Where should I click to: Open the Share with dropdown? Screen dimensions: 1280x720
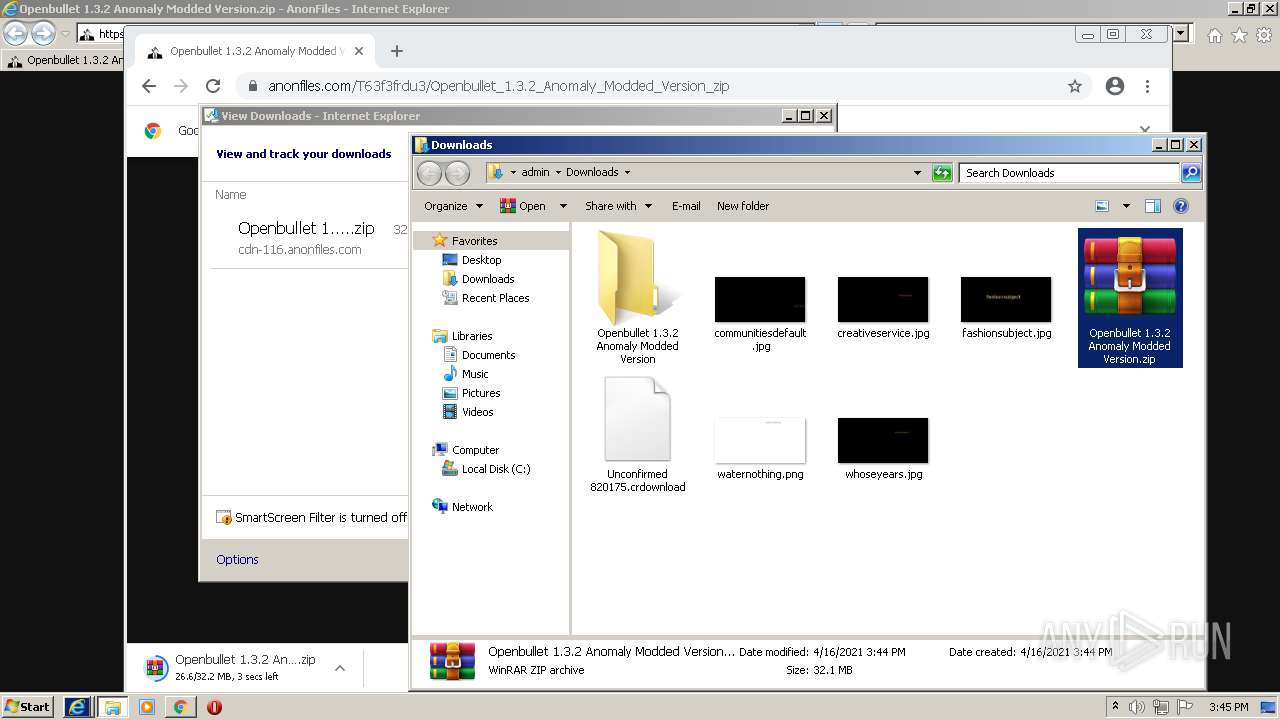tap(618, 206)
